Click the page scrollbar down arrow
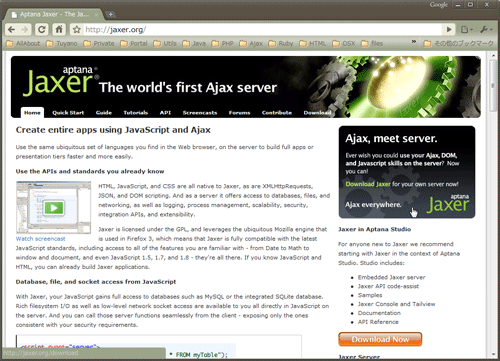Image resolution: width=500 pixels, height=361 pixels. (x=493, y=354)
